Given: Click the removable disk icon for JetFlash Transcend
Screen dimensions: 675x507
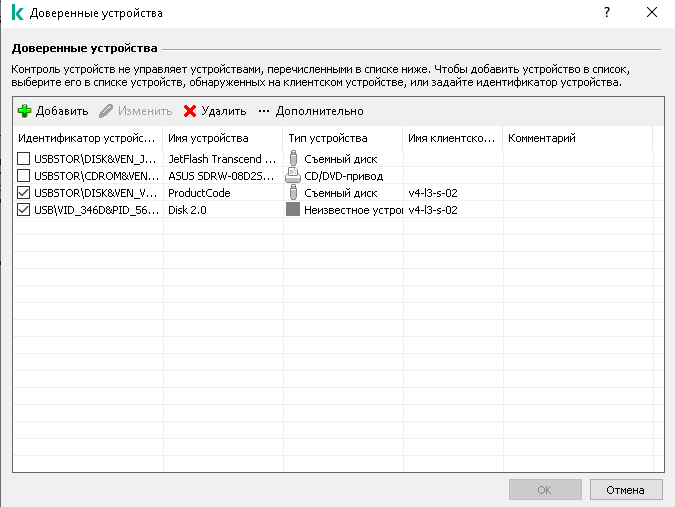Looking at the screenshot, I should 293,158.
